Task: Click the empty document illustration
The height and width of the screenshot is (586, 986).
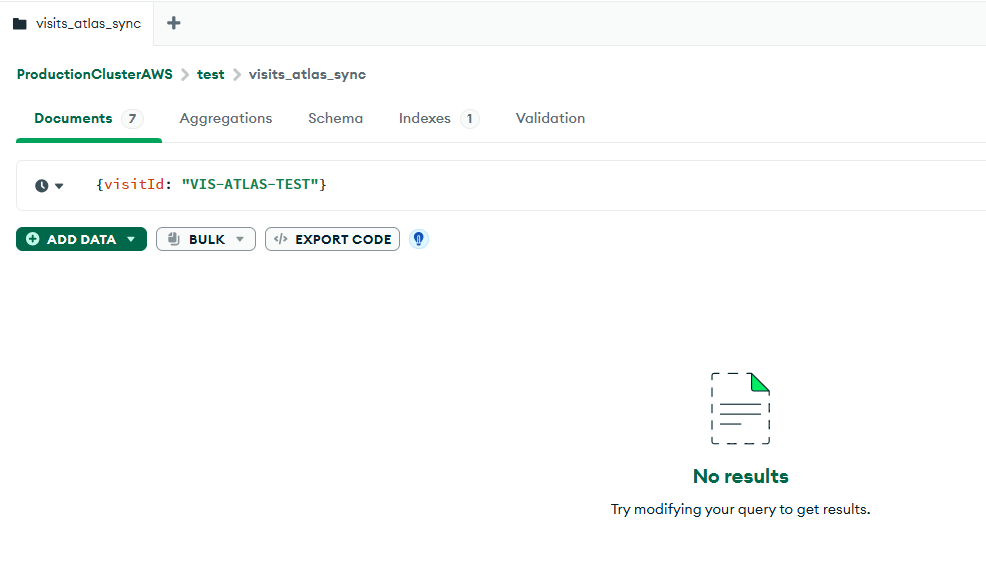Action: 740,408
